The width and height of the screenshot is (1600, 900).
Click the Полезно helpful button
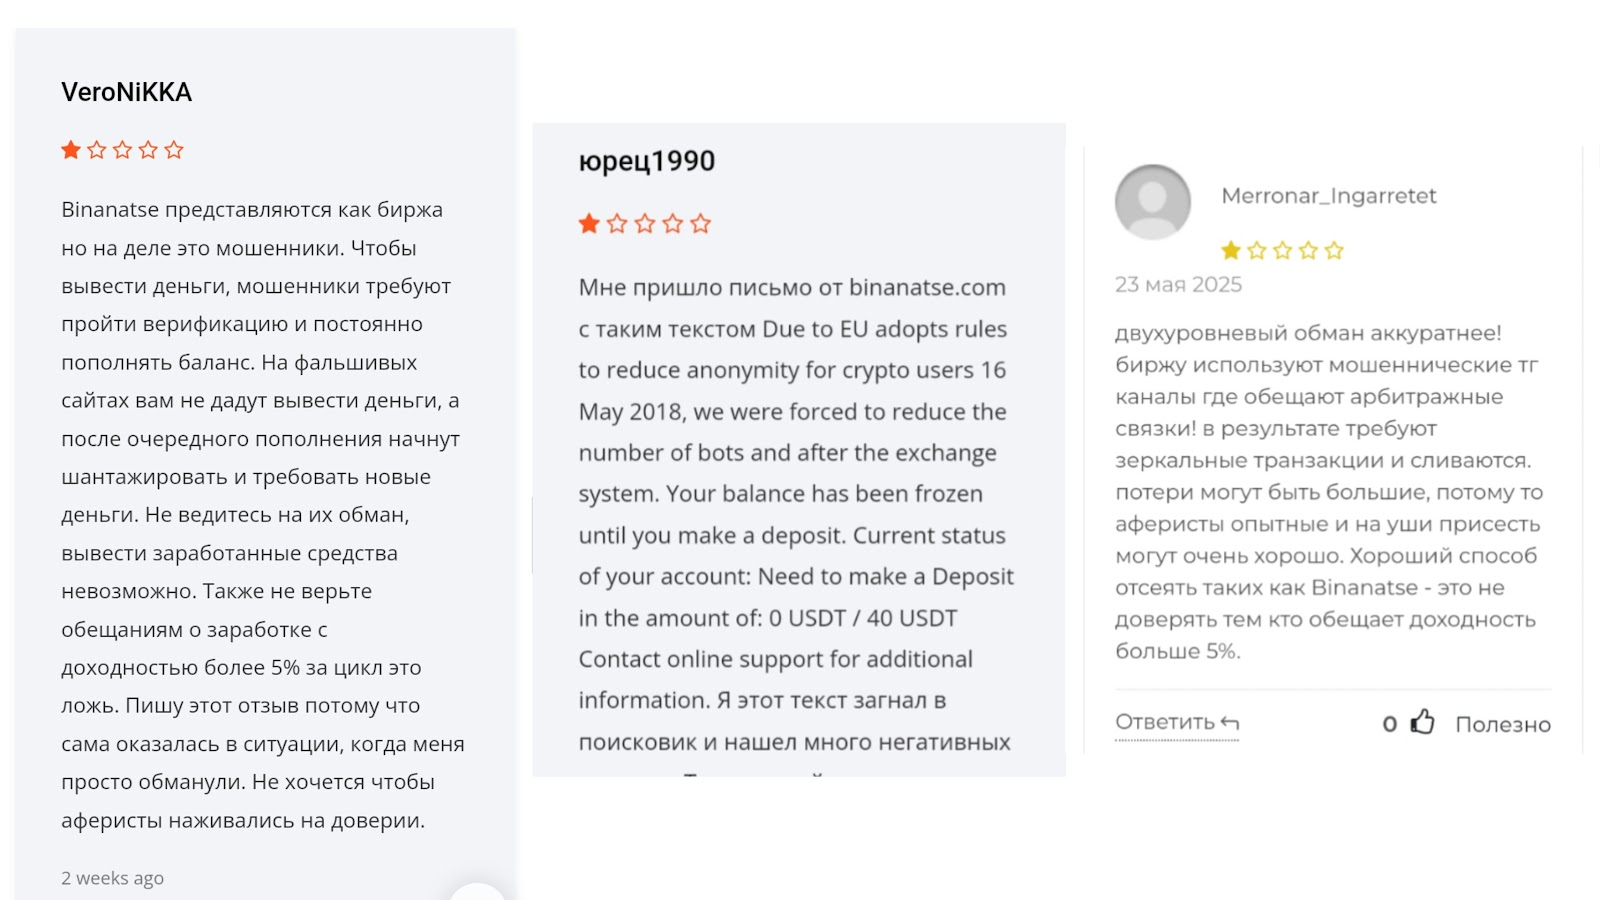[1503, 724]
